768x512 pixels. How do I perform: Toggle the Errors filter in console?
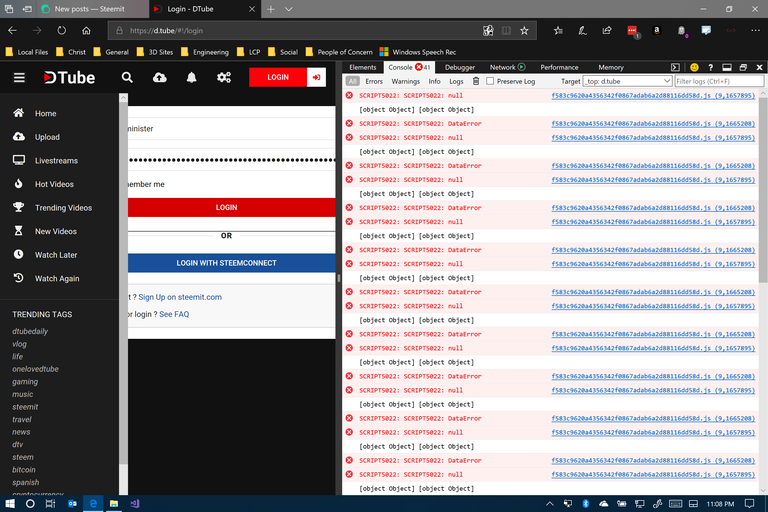[x=373, y=81]
